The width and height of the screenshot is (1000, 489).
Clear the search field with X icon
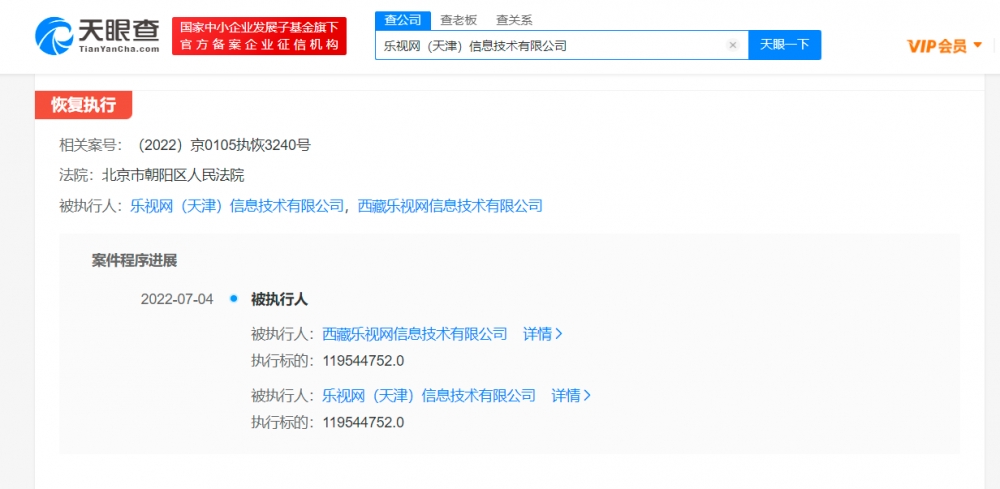pyautogui.click(x=733, y=45)
